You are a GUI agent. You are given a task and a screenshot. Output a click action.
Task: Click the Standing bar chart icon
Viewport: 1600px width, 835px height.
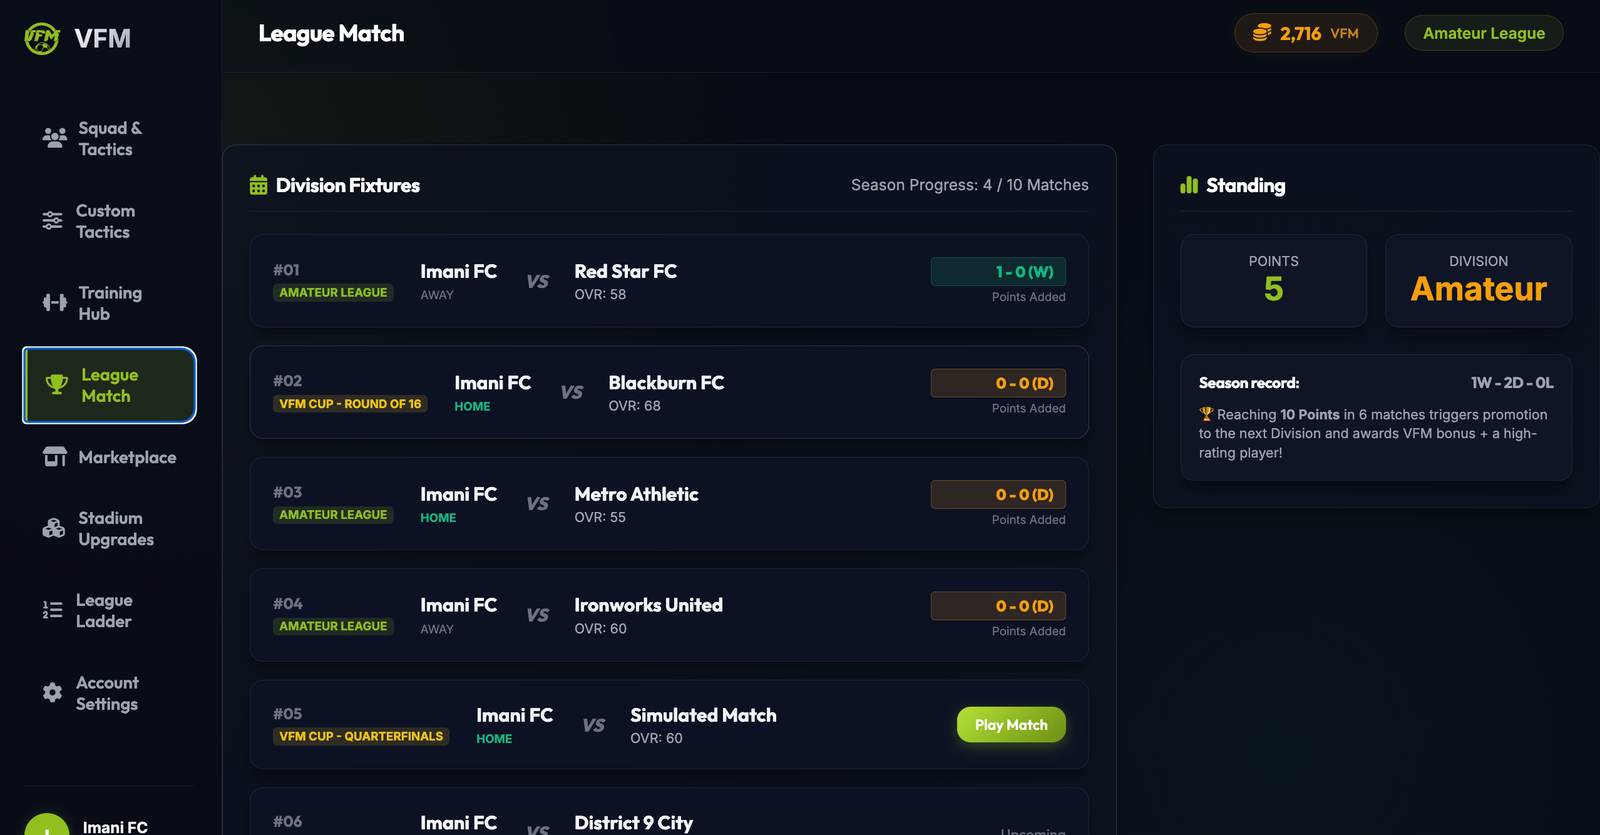coord(1189,185)
